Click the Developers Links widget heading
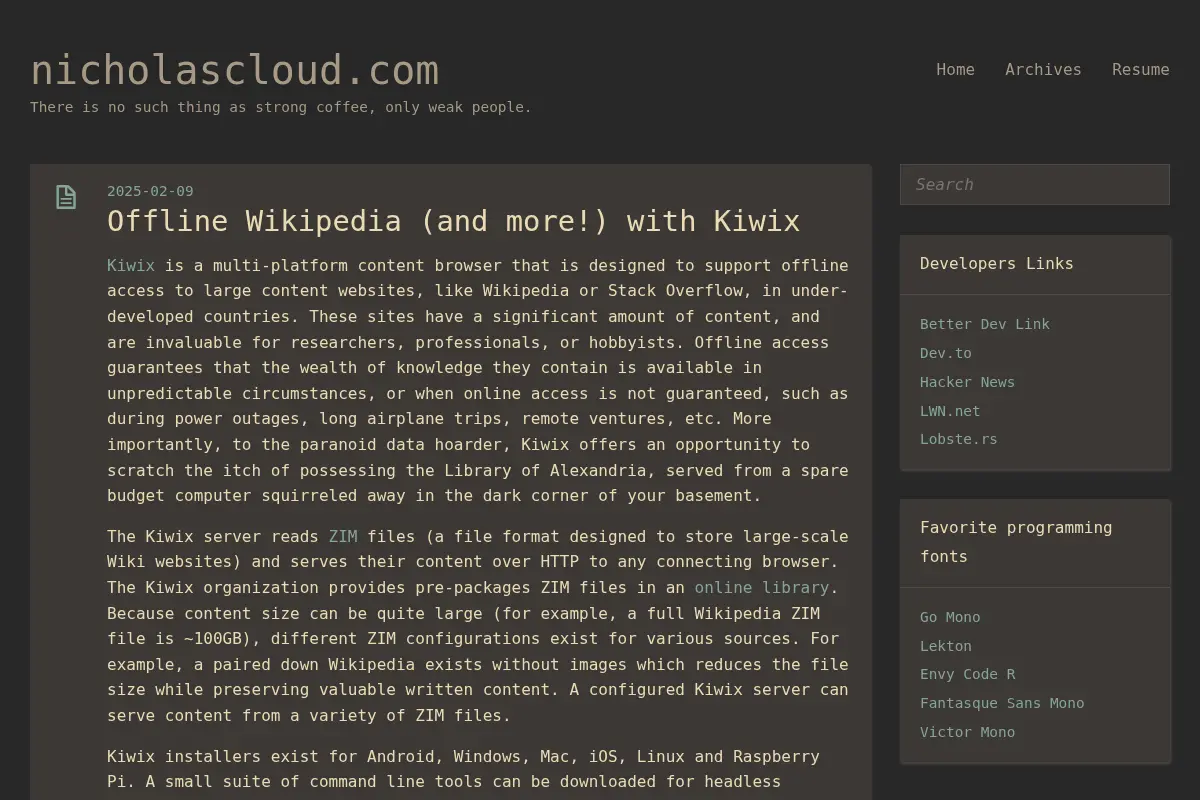1200x800 pixels. pyautogui.click(x=997, y=264)
